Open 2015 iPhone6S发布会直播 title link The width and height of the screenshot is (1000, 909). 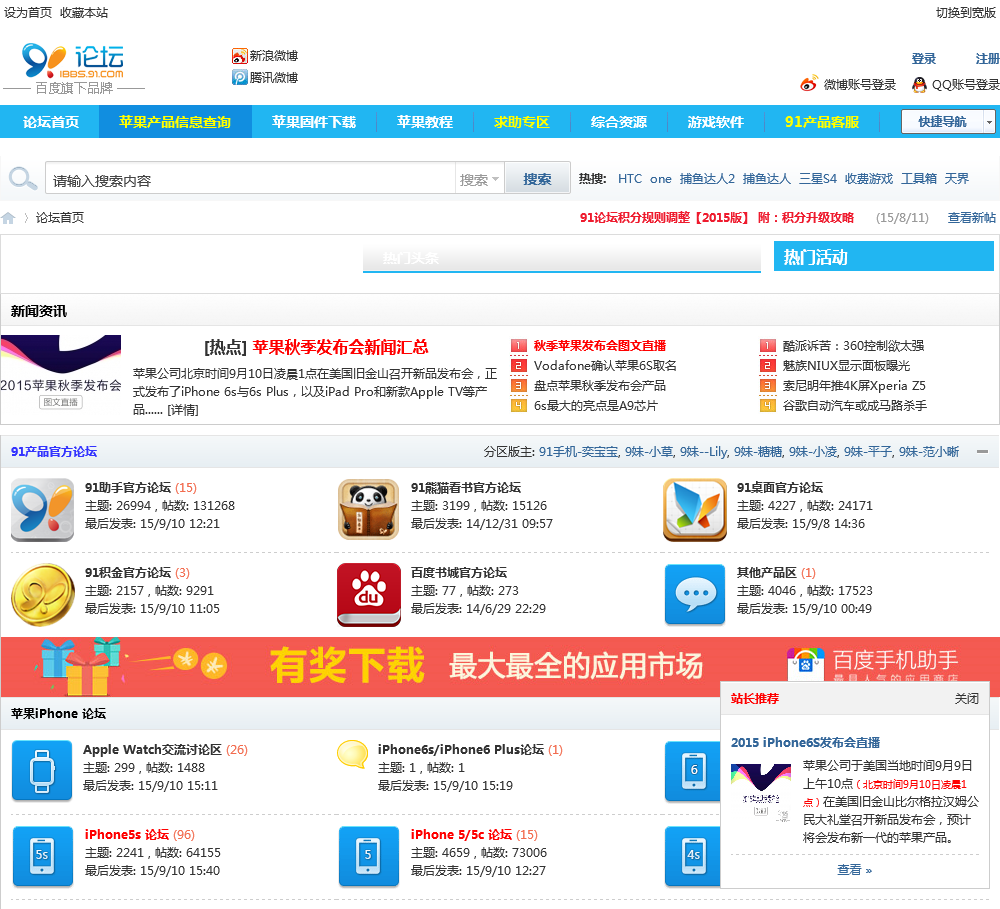coord(805,743)
